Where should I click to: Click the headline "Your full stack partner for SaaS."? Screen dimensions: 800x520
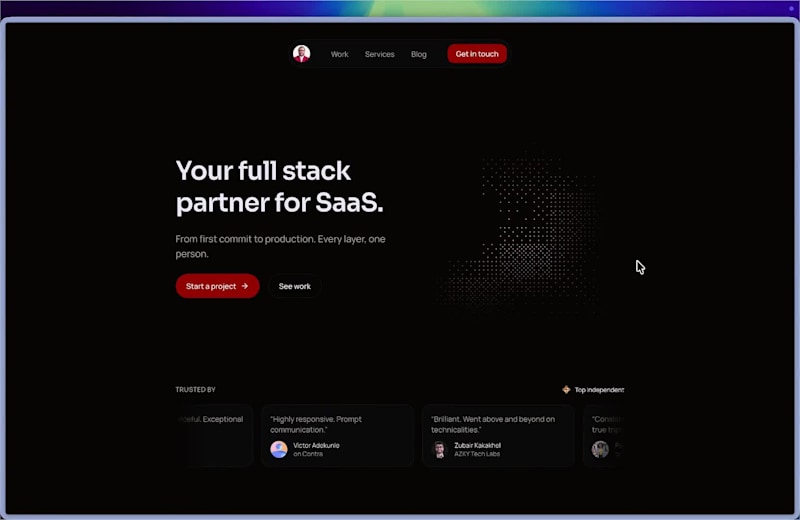click(x=279, y=186)
